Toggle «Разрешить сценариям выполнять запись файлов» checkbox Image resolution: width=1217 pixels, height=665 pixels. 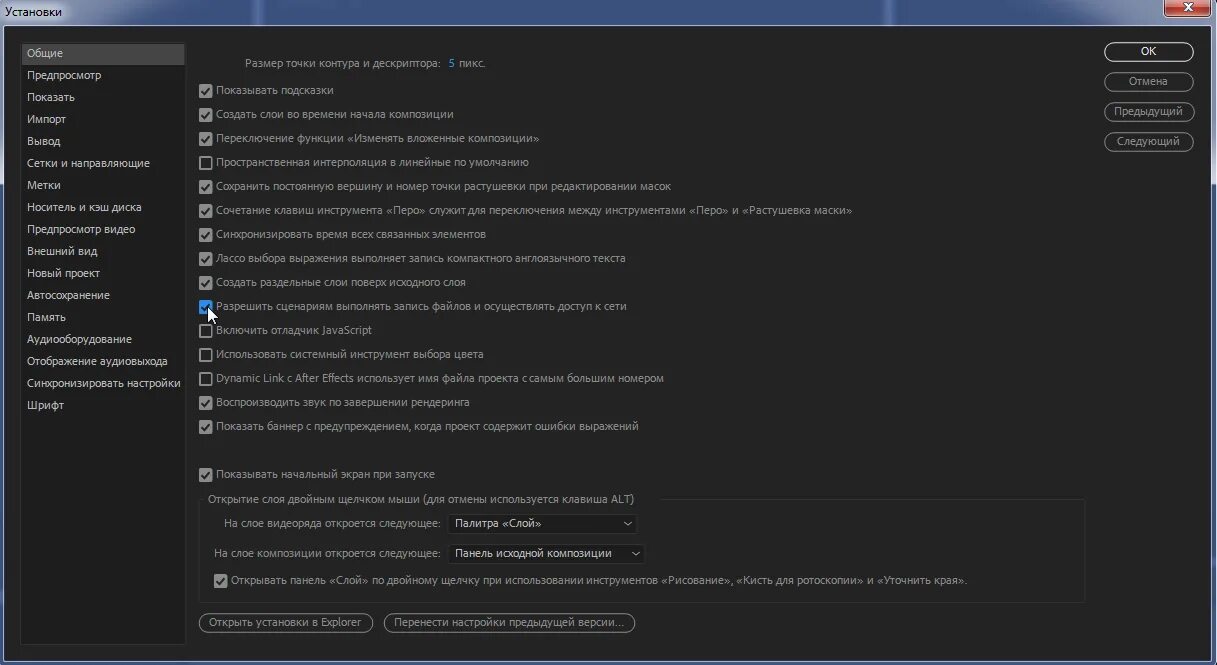coord(206,306)
